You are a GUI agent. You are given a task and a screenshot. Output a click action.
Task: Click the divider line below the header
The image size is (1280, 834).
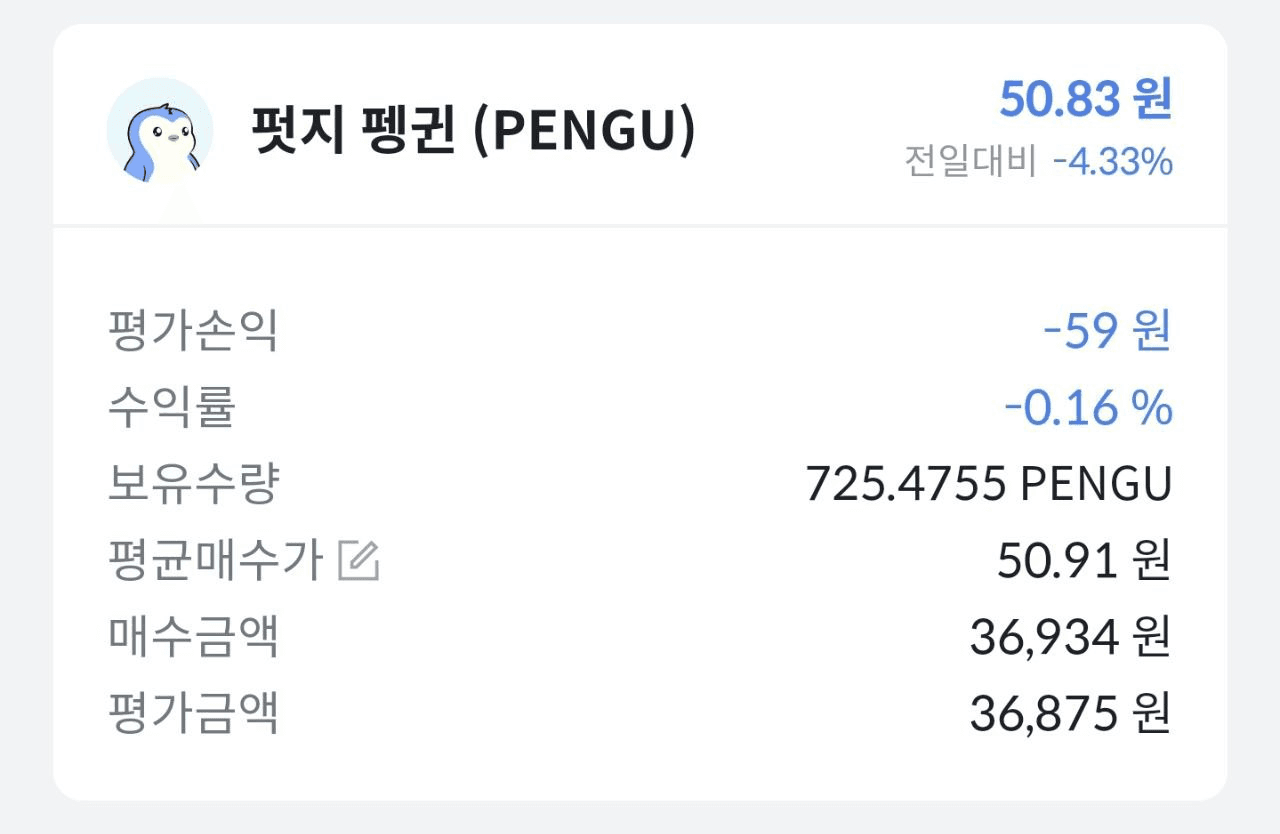click(640, 226)
